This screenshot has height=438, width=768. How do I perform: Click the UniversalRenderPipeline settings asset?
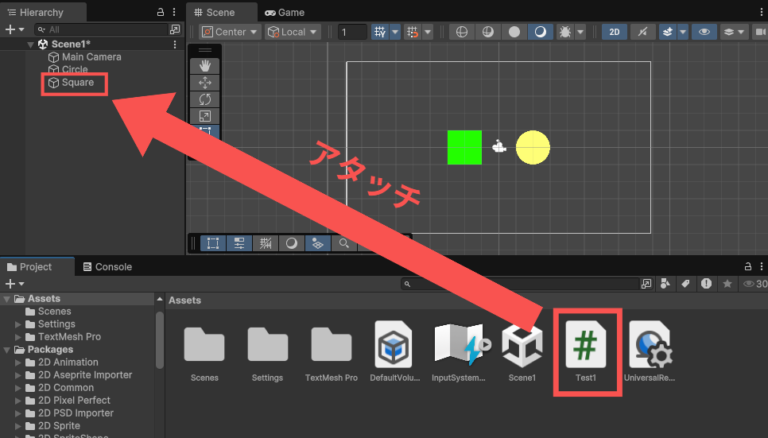[x=649, y=351]
